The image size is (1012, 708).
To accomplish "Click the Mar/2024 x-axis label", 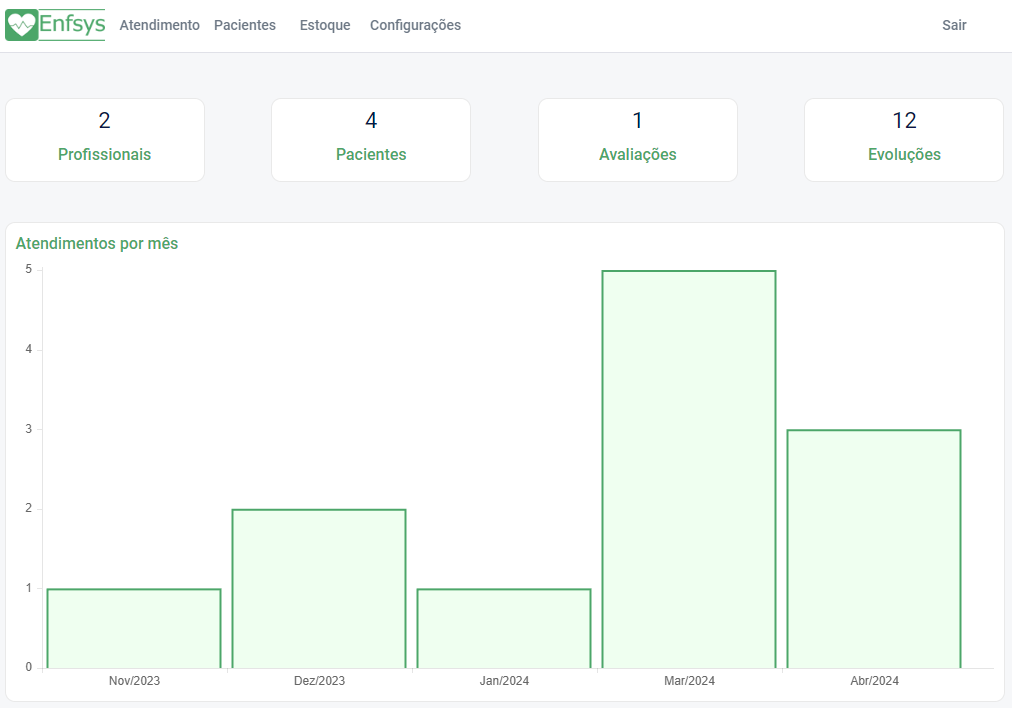I will tap(689, 681).
